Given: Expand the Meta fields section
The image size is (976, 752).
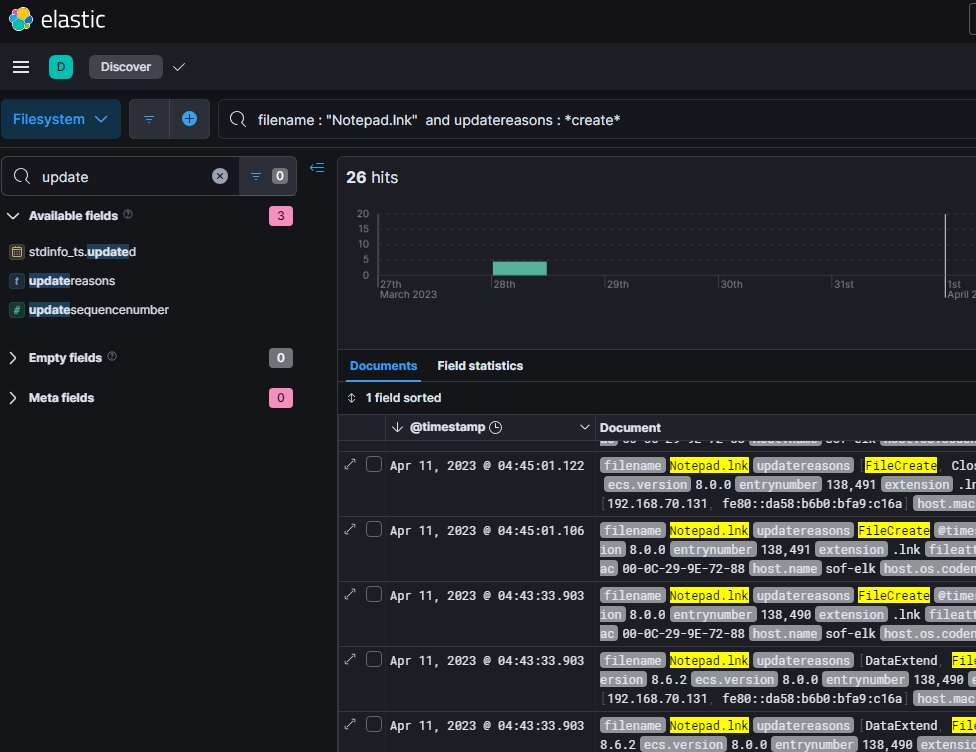Looking at the screenshot, I should point(14,398).
